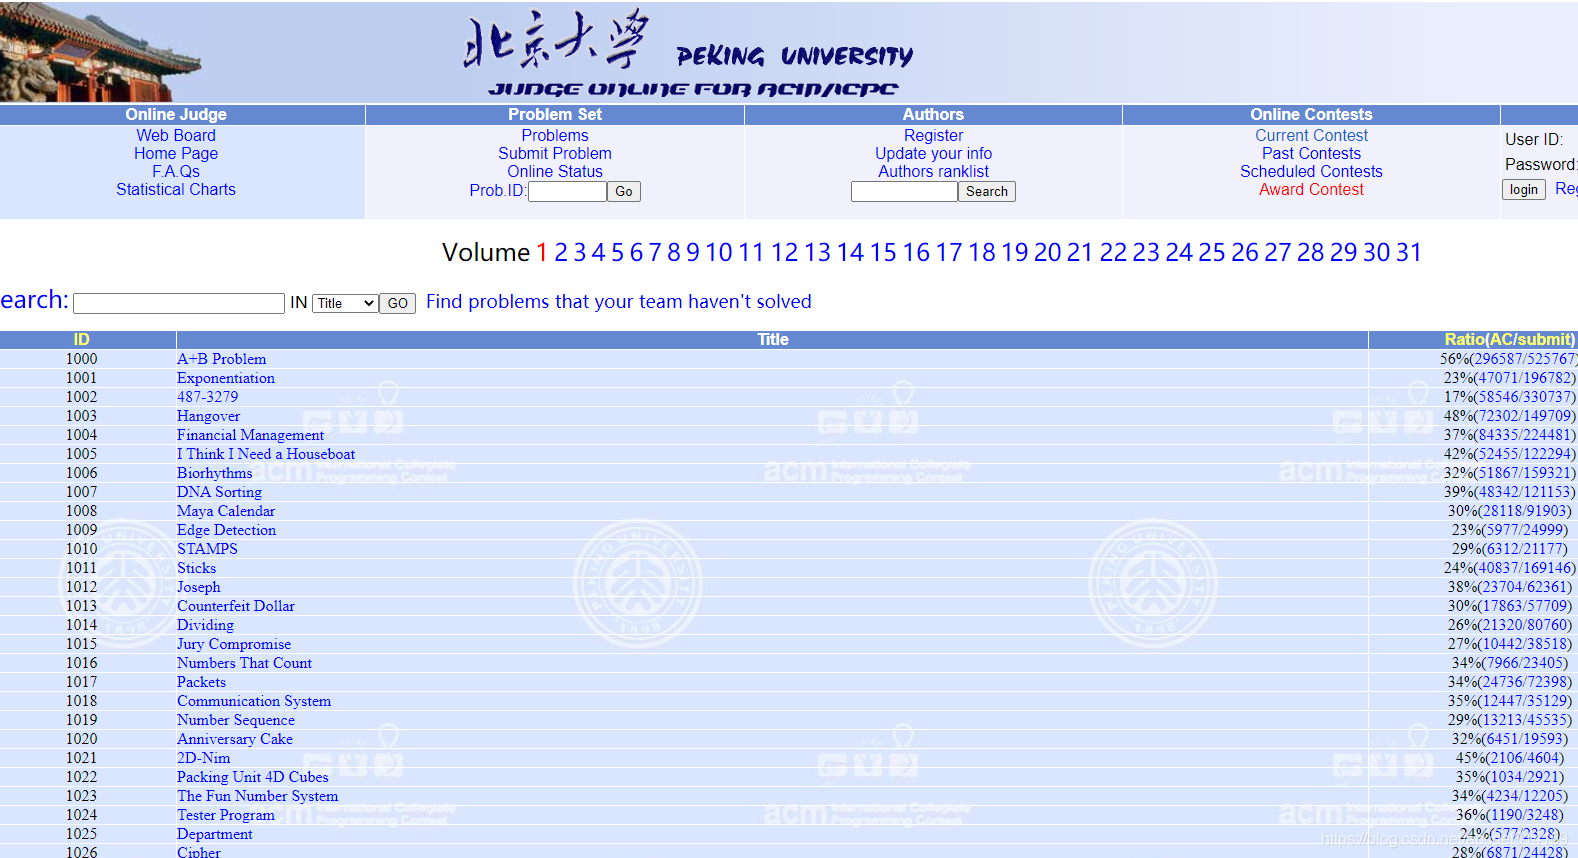The width and height of the screenshot is (1578, 858).
Task: Focus the Prob.ID input field
Action: 567,191
